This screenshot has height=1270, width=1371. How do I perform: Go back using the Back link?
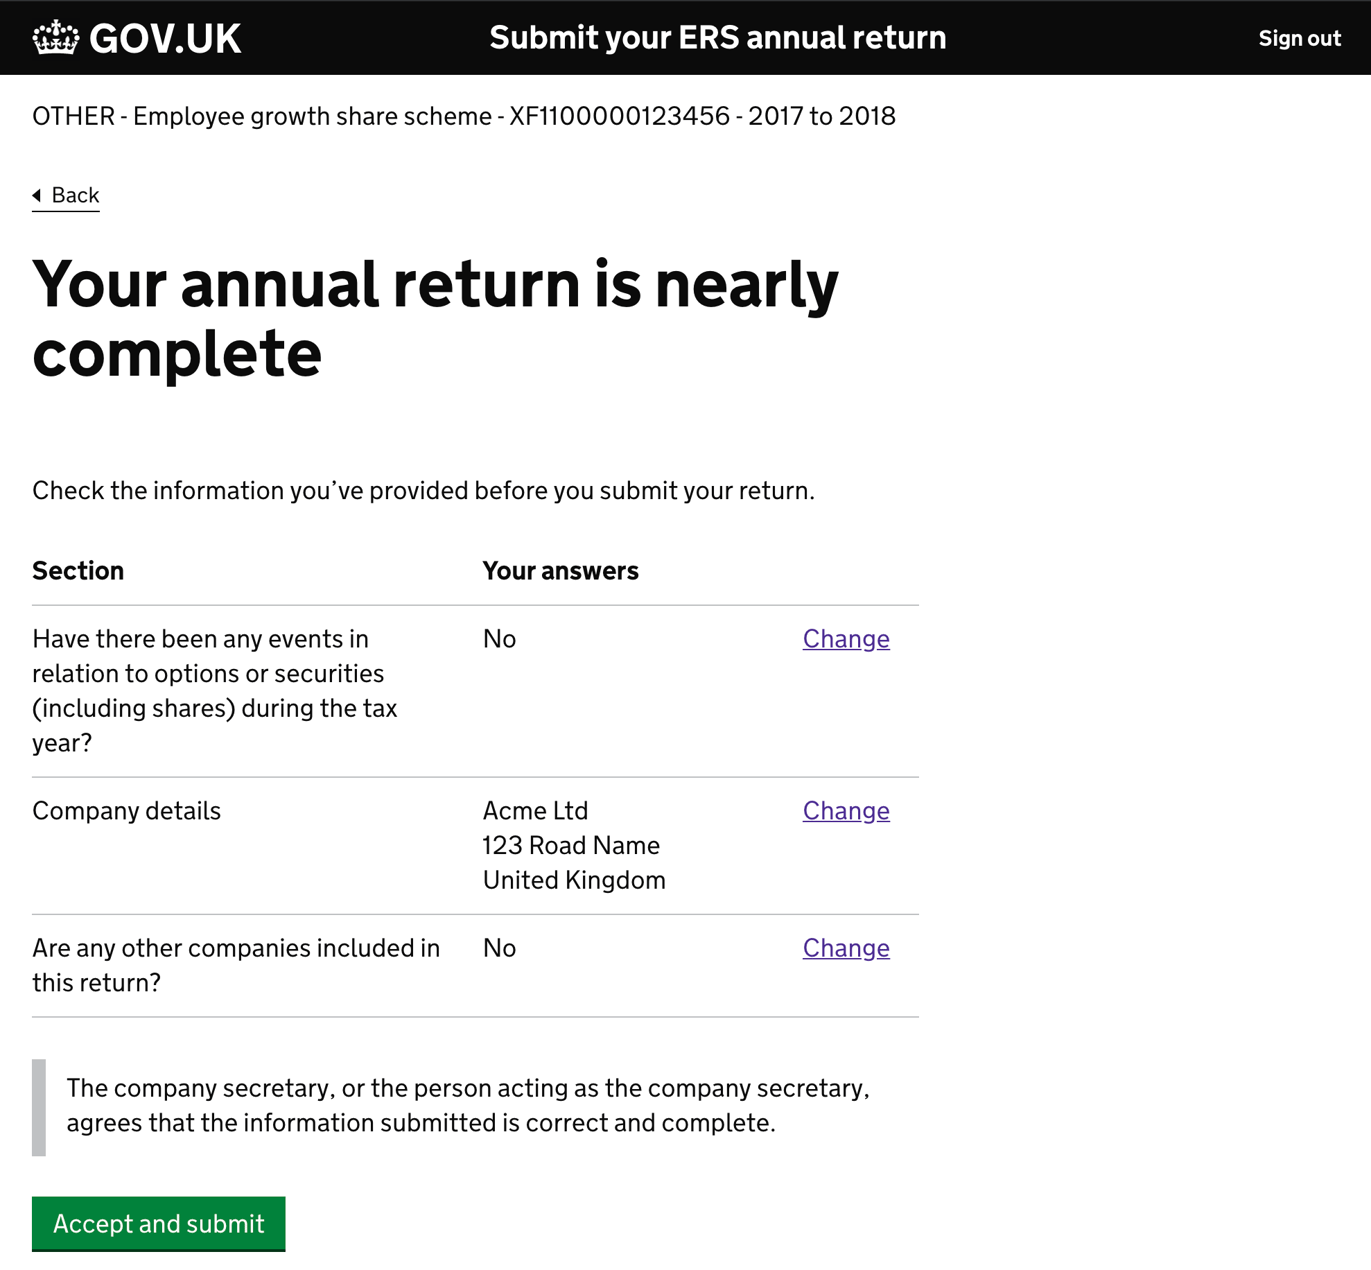point(75,195)
